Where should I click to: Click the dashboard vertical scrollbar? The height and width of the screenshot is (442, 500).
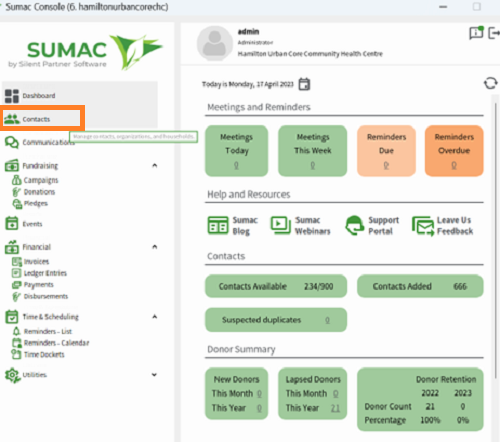point(496,240)
